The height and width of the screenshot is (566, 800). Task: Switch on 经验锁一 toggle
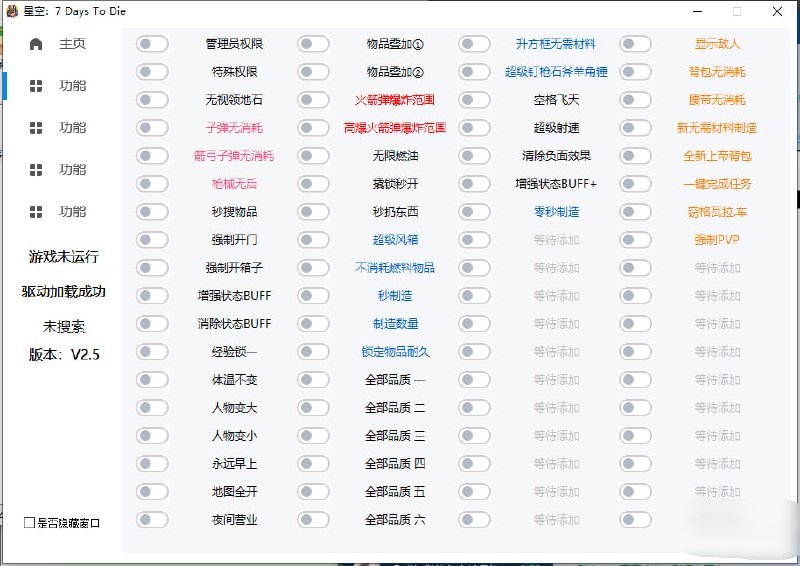point(152,352)
